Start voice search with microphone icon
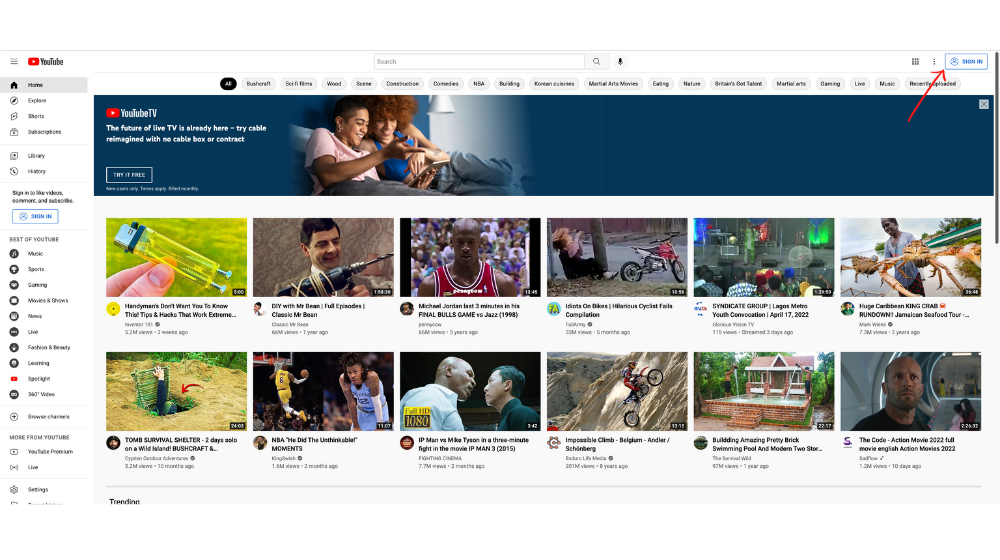1000x560 pixels. tap(620, 62)
